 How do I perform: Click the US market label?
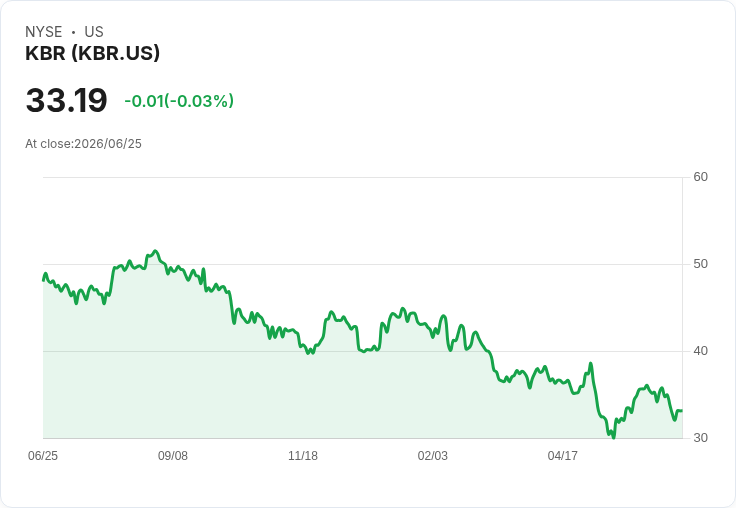[x=94, y=32]
